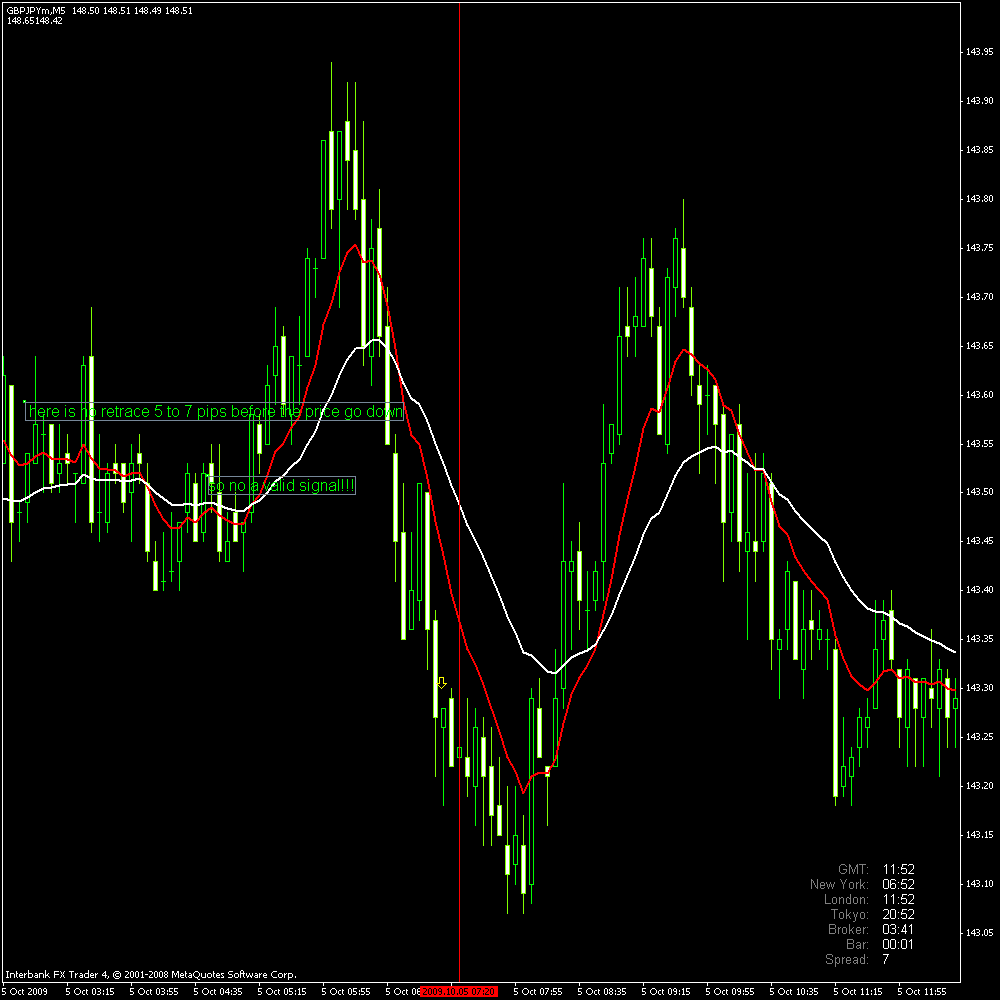Click the New York time value 06:52
The image size is (1000, 1000).
[x=897, y=884]
